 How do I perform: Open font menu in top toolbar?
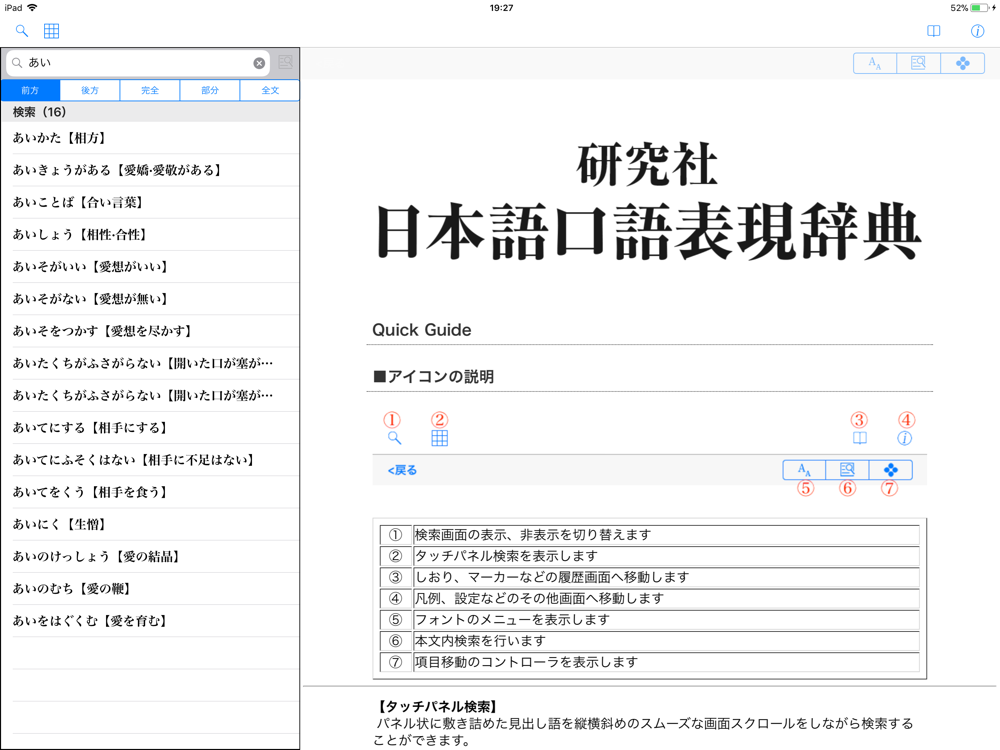[875, 63]
